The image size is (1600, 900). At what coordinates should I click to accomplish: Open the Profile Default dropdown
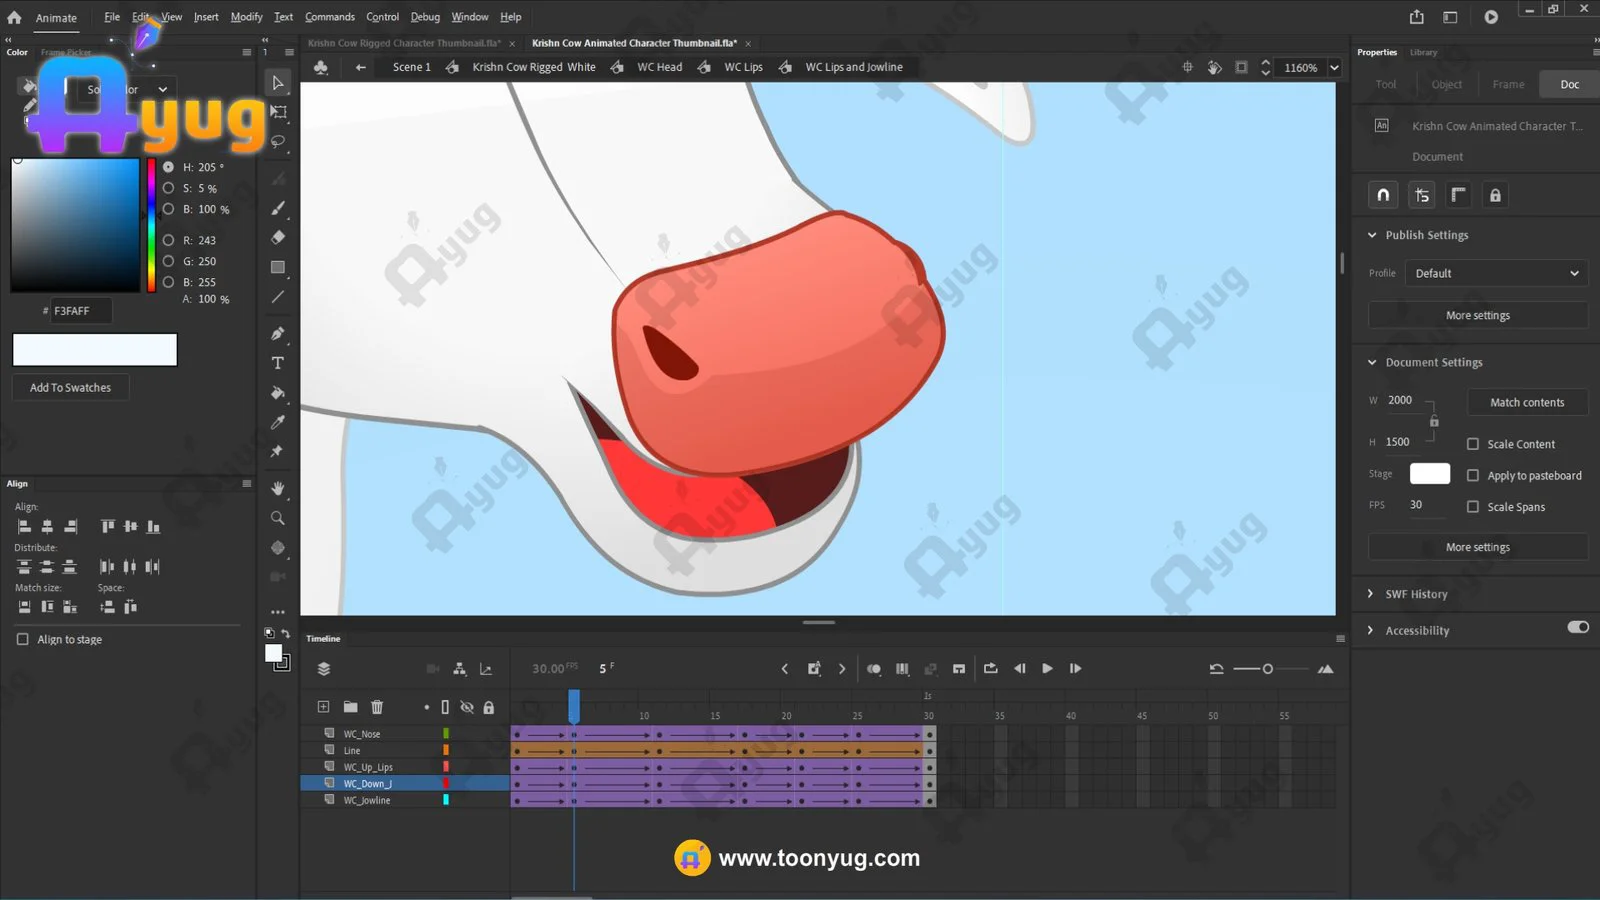pos(1495,273)
